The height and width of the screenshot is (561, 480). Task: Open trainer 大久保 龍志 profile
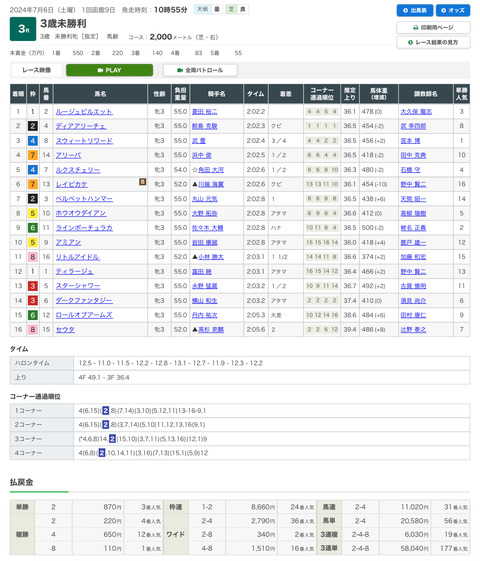(416, 112)
